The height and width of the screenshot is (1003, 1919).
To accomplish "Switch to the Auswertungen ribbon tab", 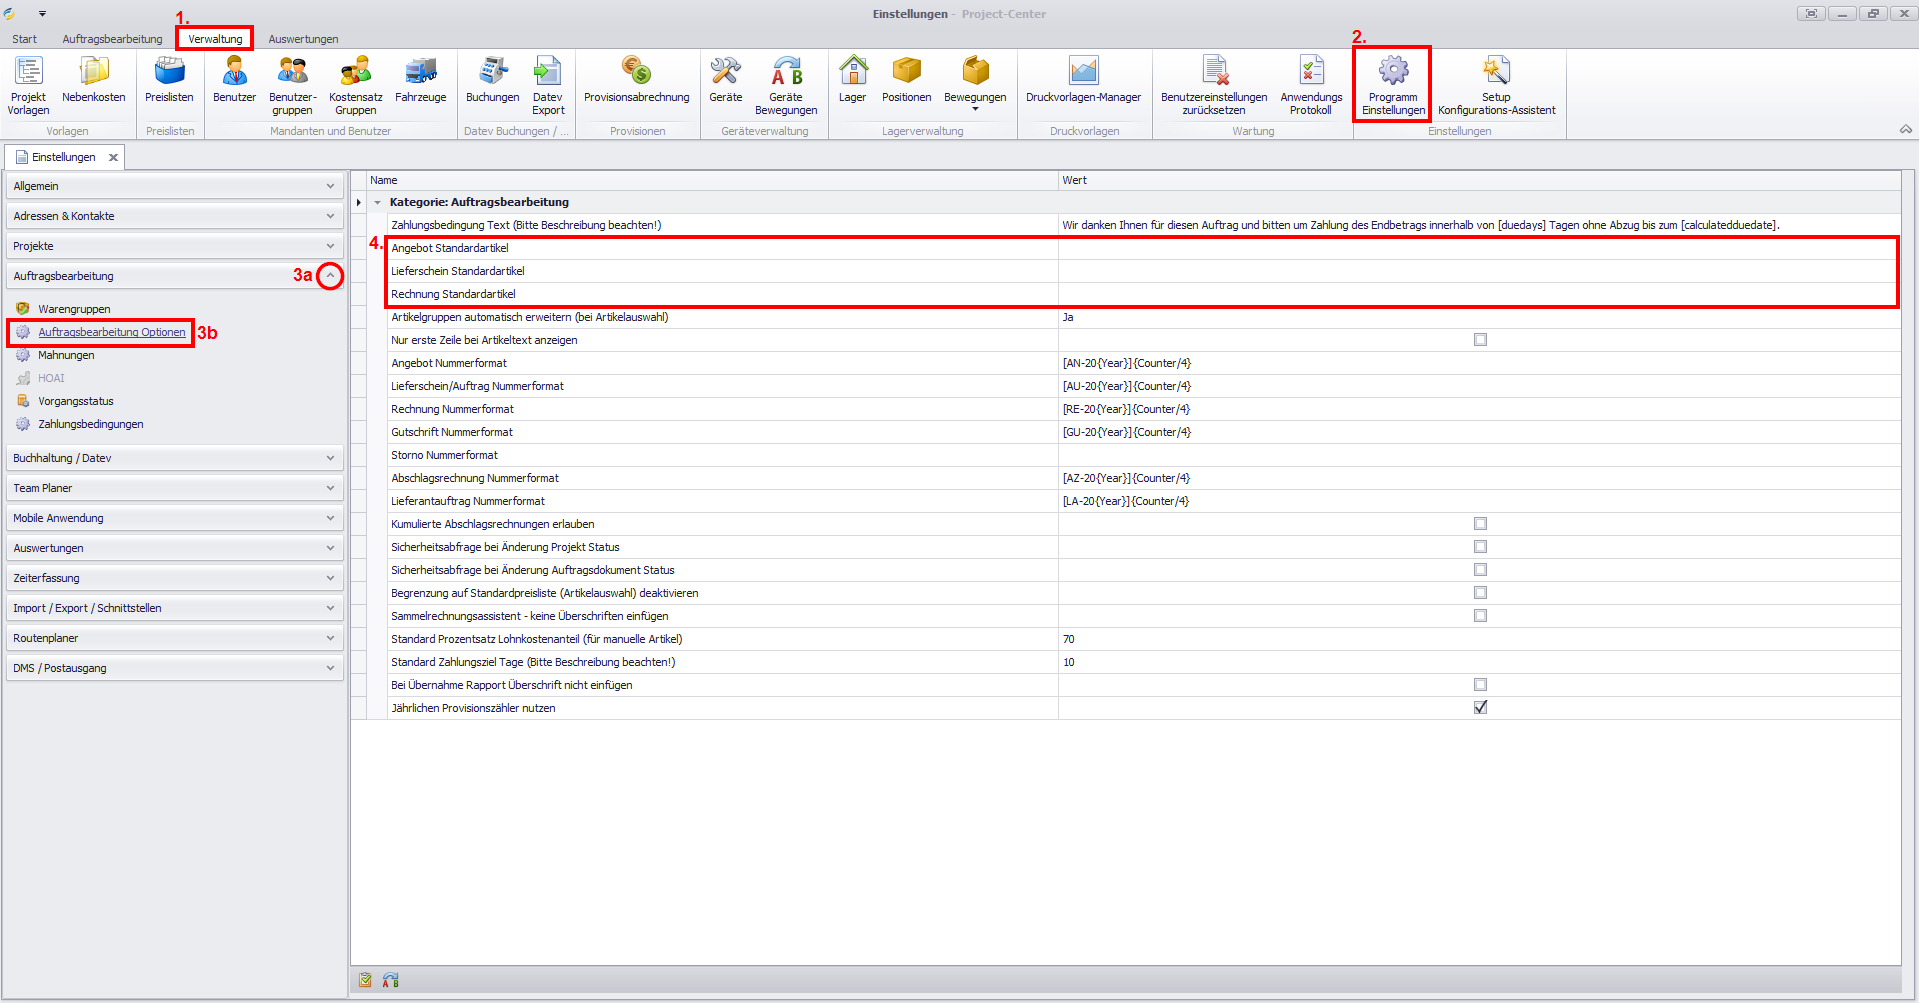I will 303,39.
